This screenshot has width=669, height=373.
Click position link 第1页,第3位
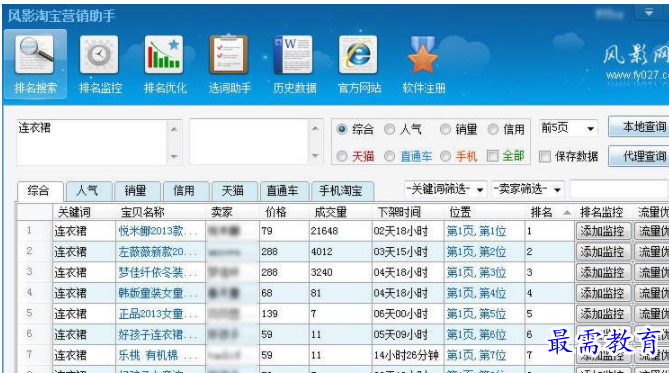(477, 272)
